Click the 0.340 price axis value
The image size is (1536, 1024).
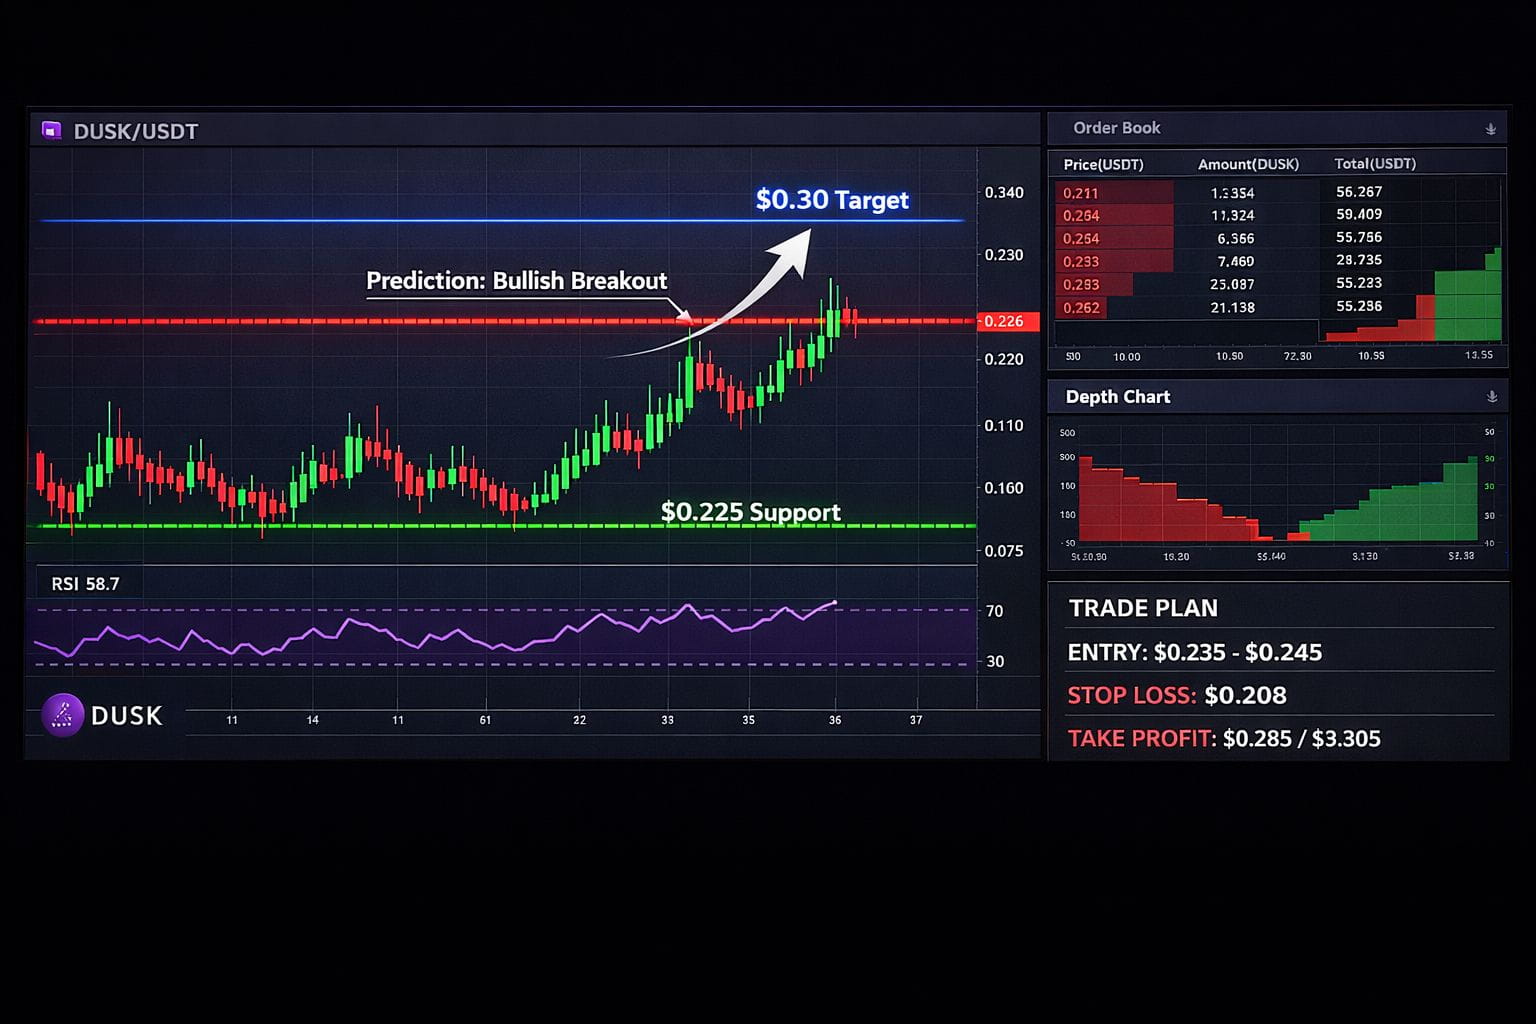(x=1004, y=192)
